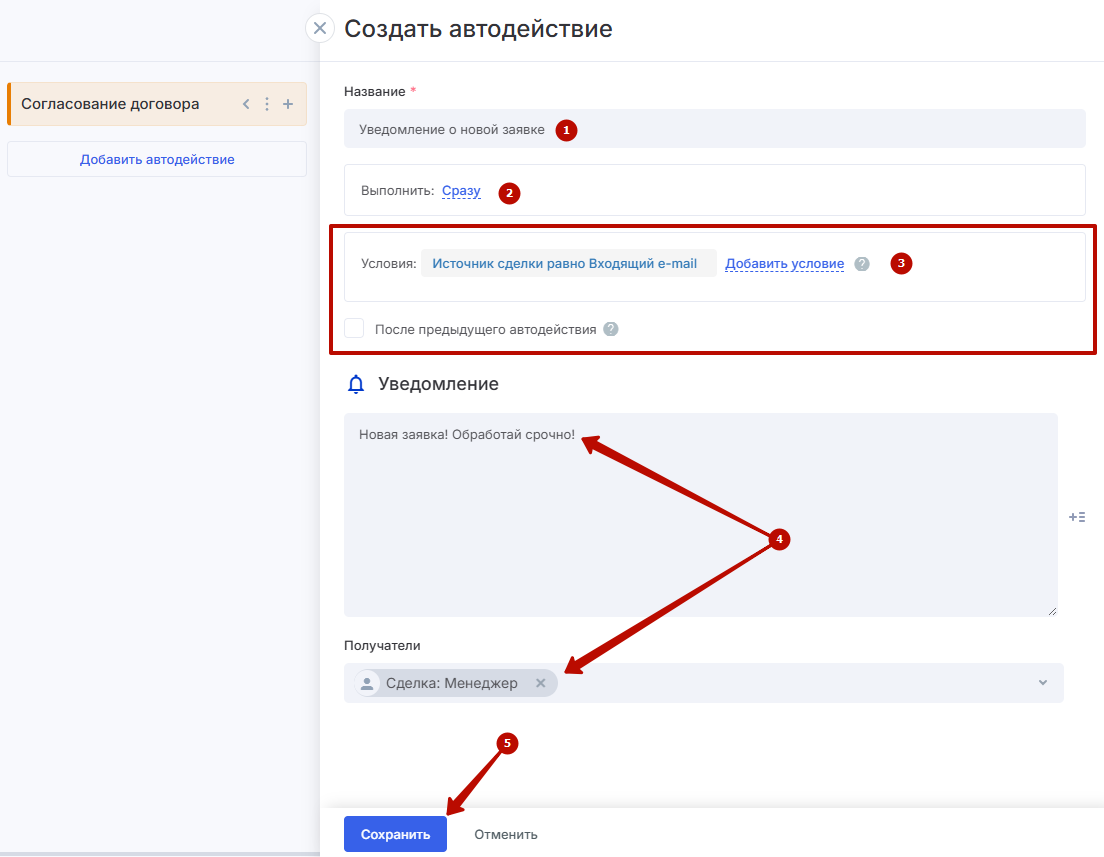Open condition Источник сделки равно Входящий e-mail
This screenshot has height=857, width=1104.
coord(568,264)
